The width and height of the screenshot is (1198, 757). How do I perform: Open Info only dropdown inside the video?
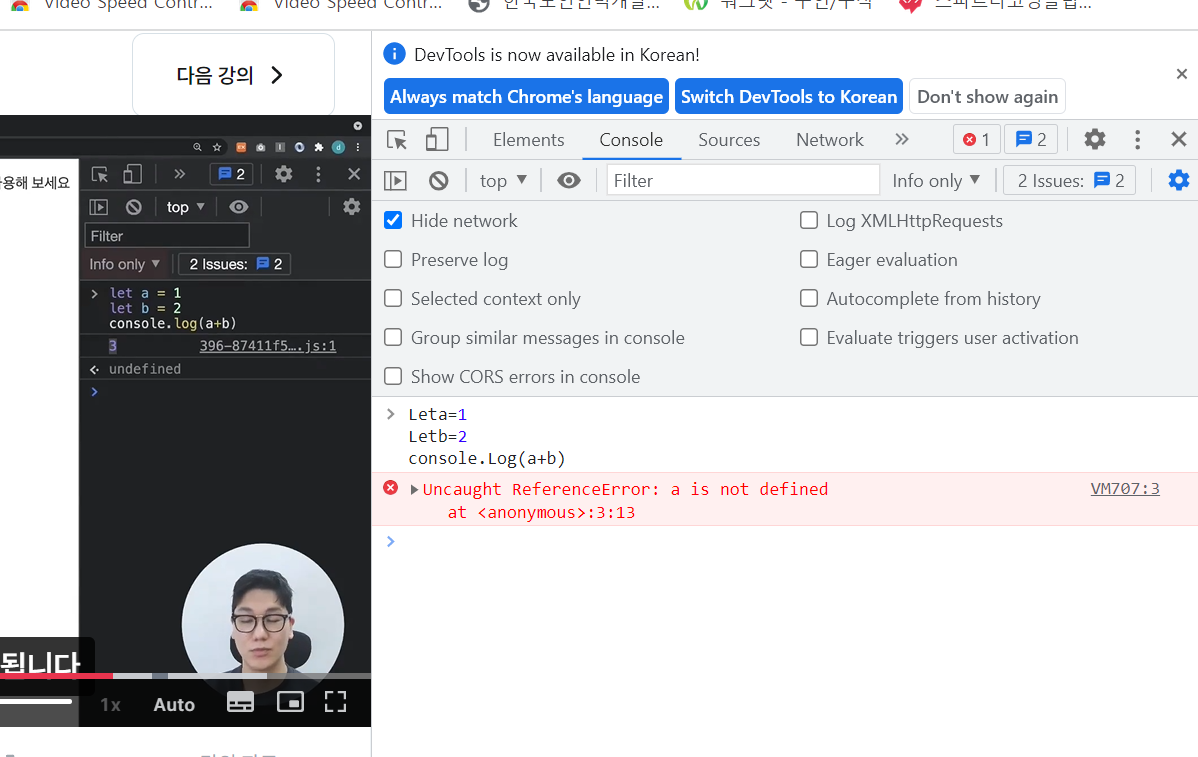pyautogui.click(x=124, y=264)
